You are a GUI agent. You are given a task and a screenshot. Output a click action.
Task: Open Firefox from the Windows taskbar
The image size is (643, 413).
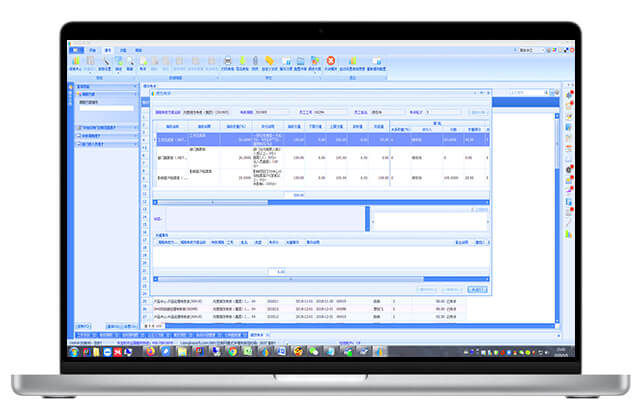[149, 351]
